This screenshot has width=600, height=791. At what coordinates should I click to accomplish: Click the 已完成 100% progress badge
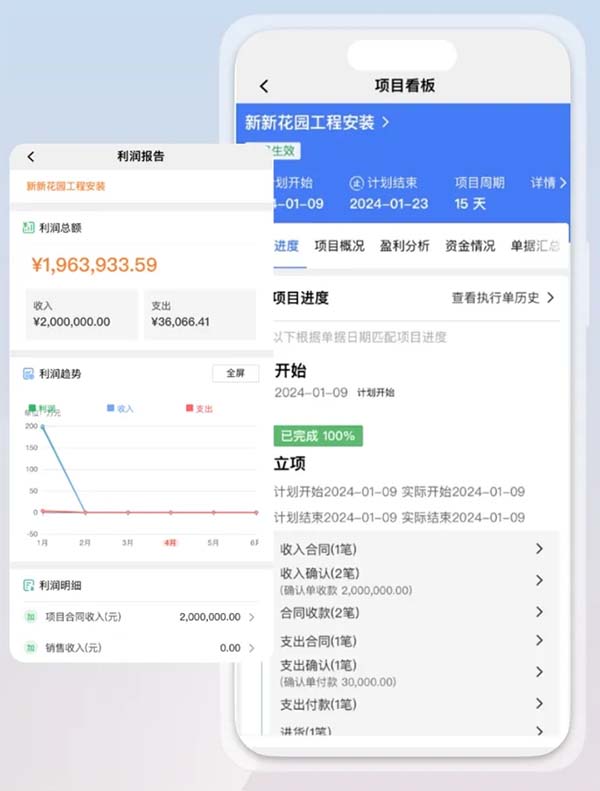point(317,436)
